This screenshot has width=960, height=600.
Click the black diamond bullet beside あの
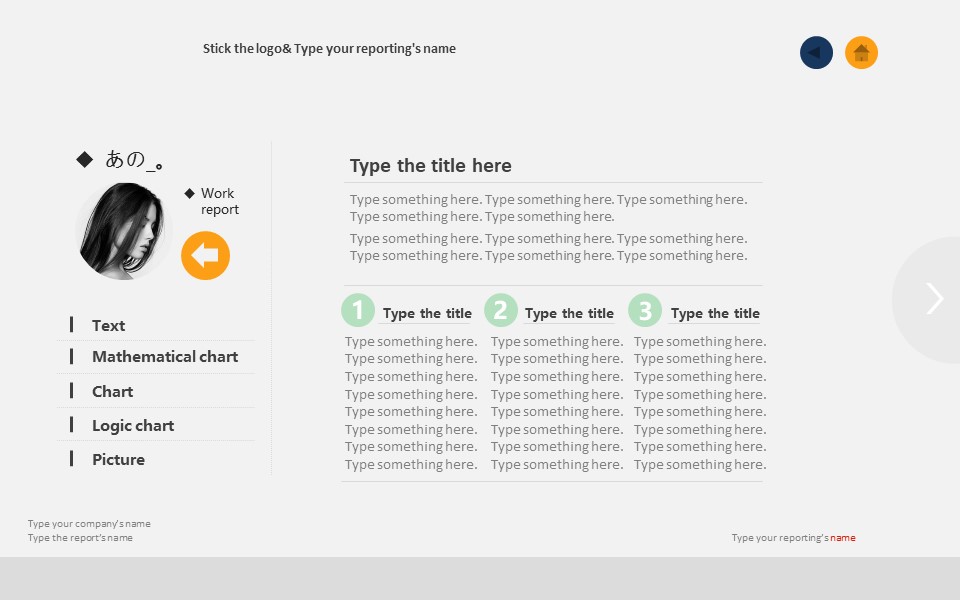point(84,159)
